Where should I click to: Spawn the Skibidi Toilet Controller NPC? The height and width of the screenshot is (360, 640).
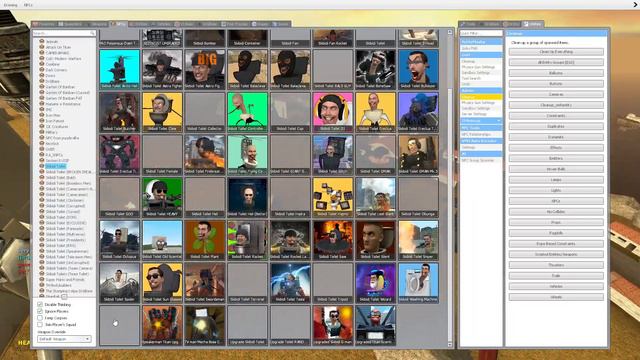click(x=247, y=112)
